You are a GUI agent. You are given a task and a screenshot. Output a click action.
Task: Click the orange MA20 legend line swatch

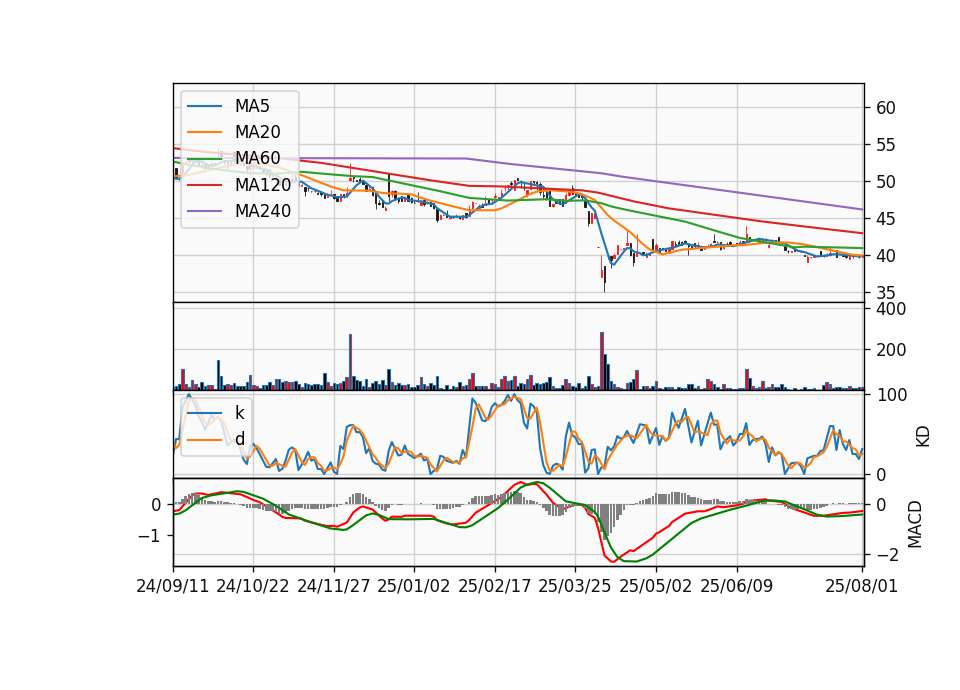[x=204, y=132]
